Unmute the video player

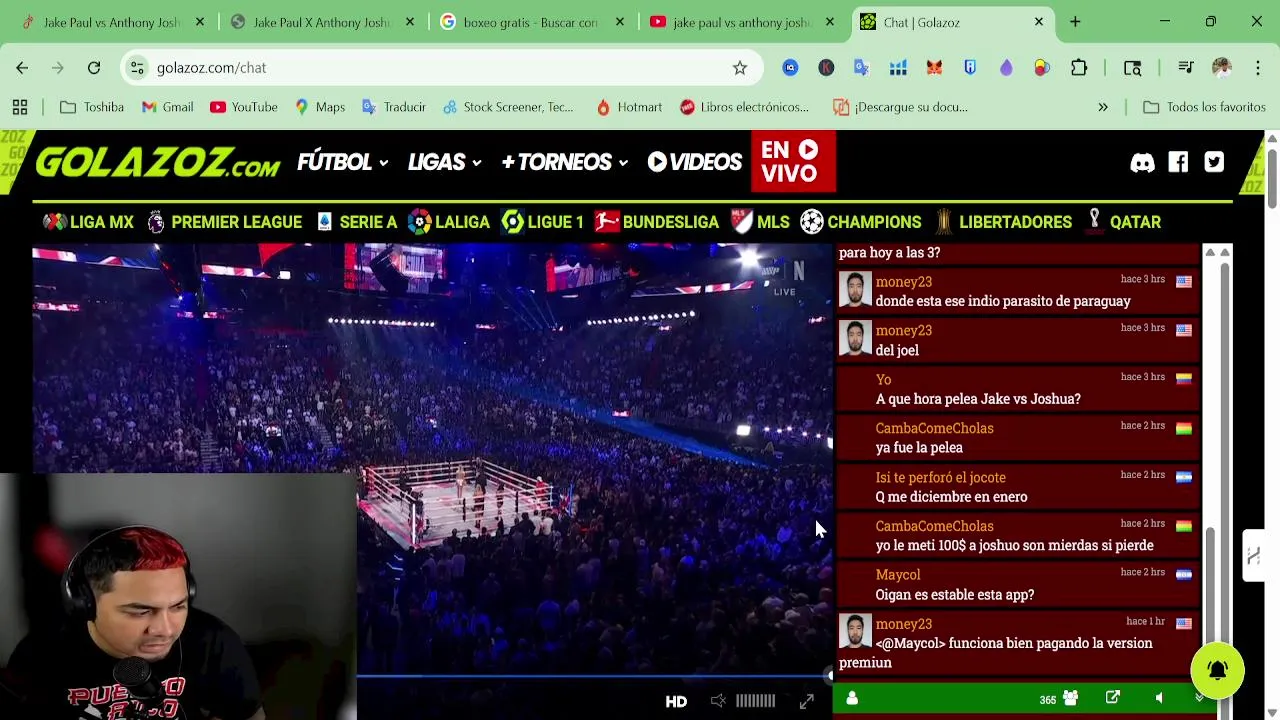pyautogui.click(x=718, y=701)
